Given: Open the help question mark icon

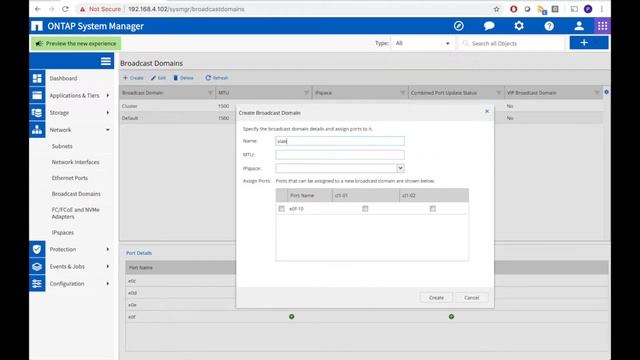Looking at the screenshot, I should pyautogui.click(x=549, y=26).
